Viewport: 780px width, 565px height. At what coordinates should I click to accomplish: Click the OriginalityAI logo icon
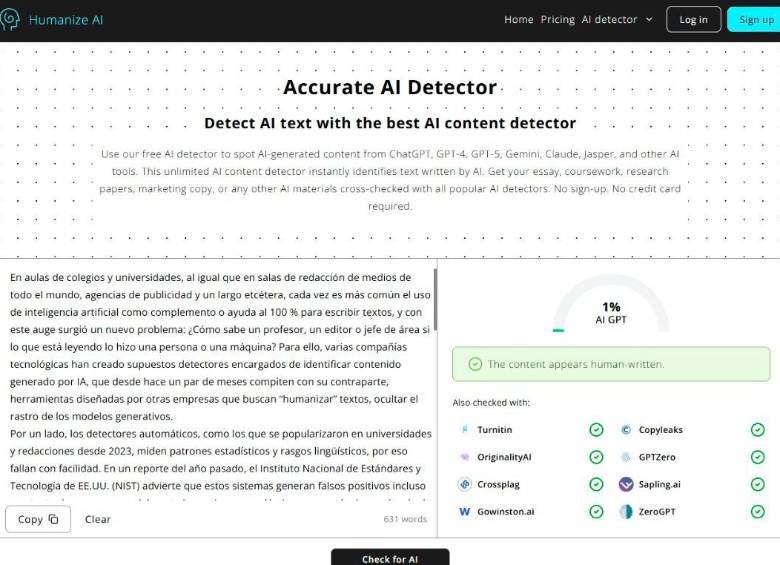coord(465,457)
